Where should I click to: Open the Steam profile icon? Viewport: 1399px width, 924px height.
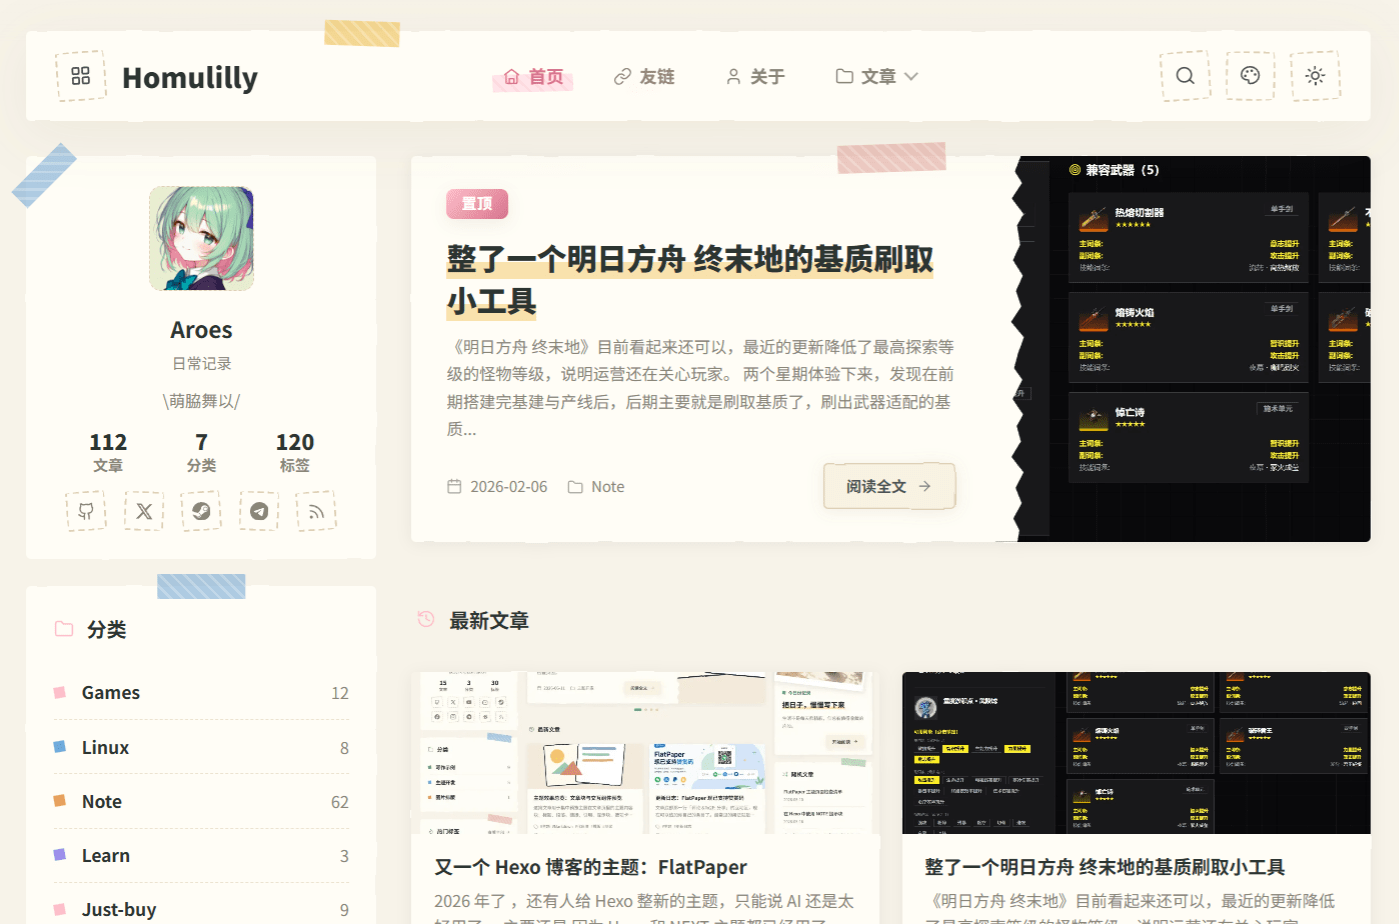pos(201,511)
